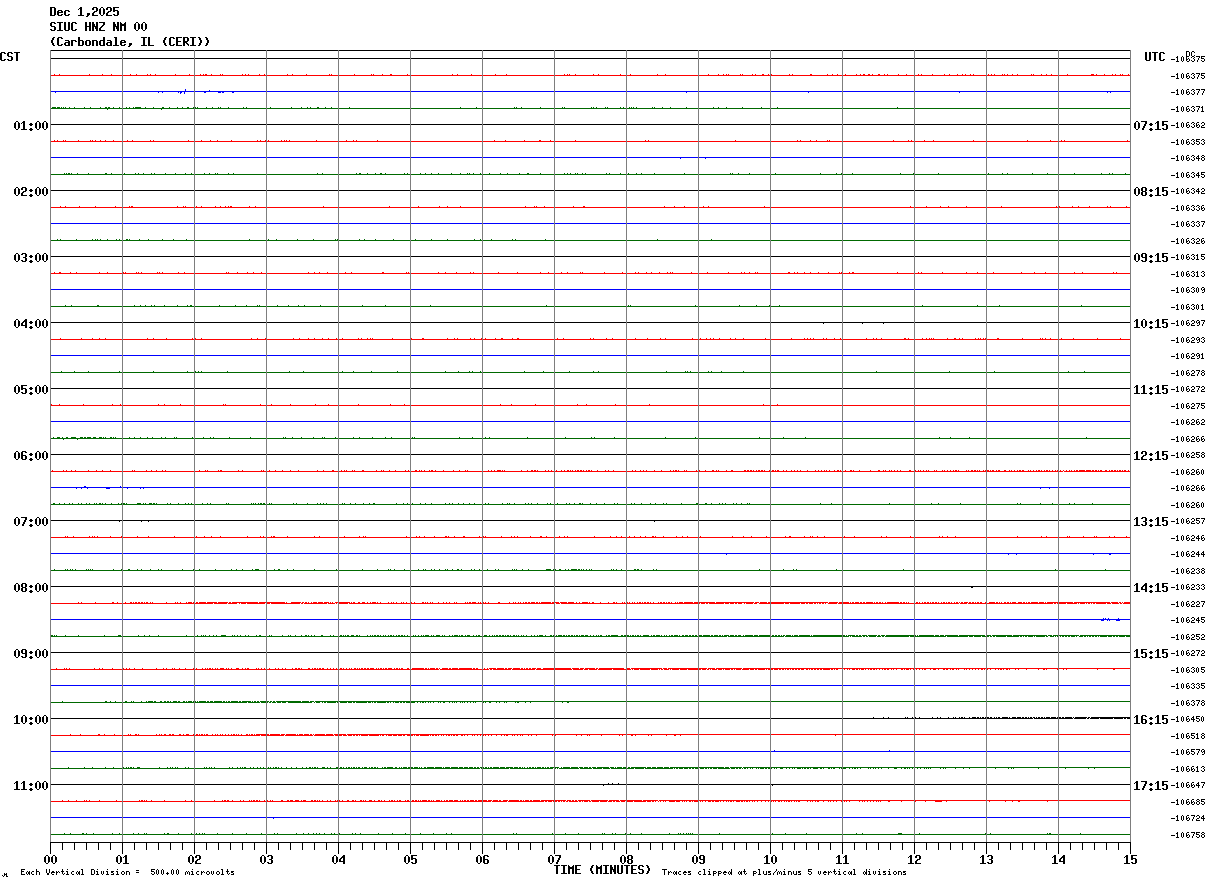
Task: Click the 10 minute axis tick label
Action: [x=771, y=859]
